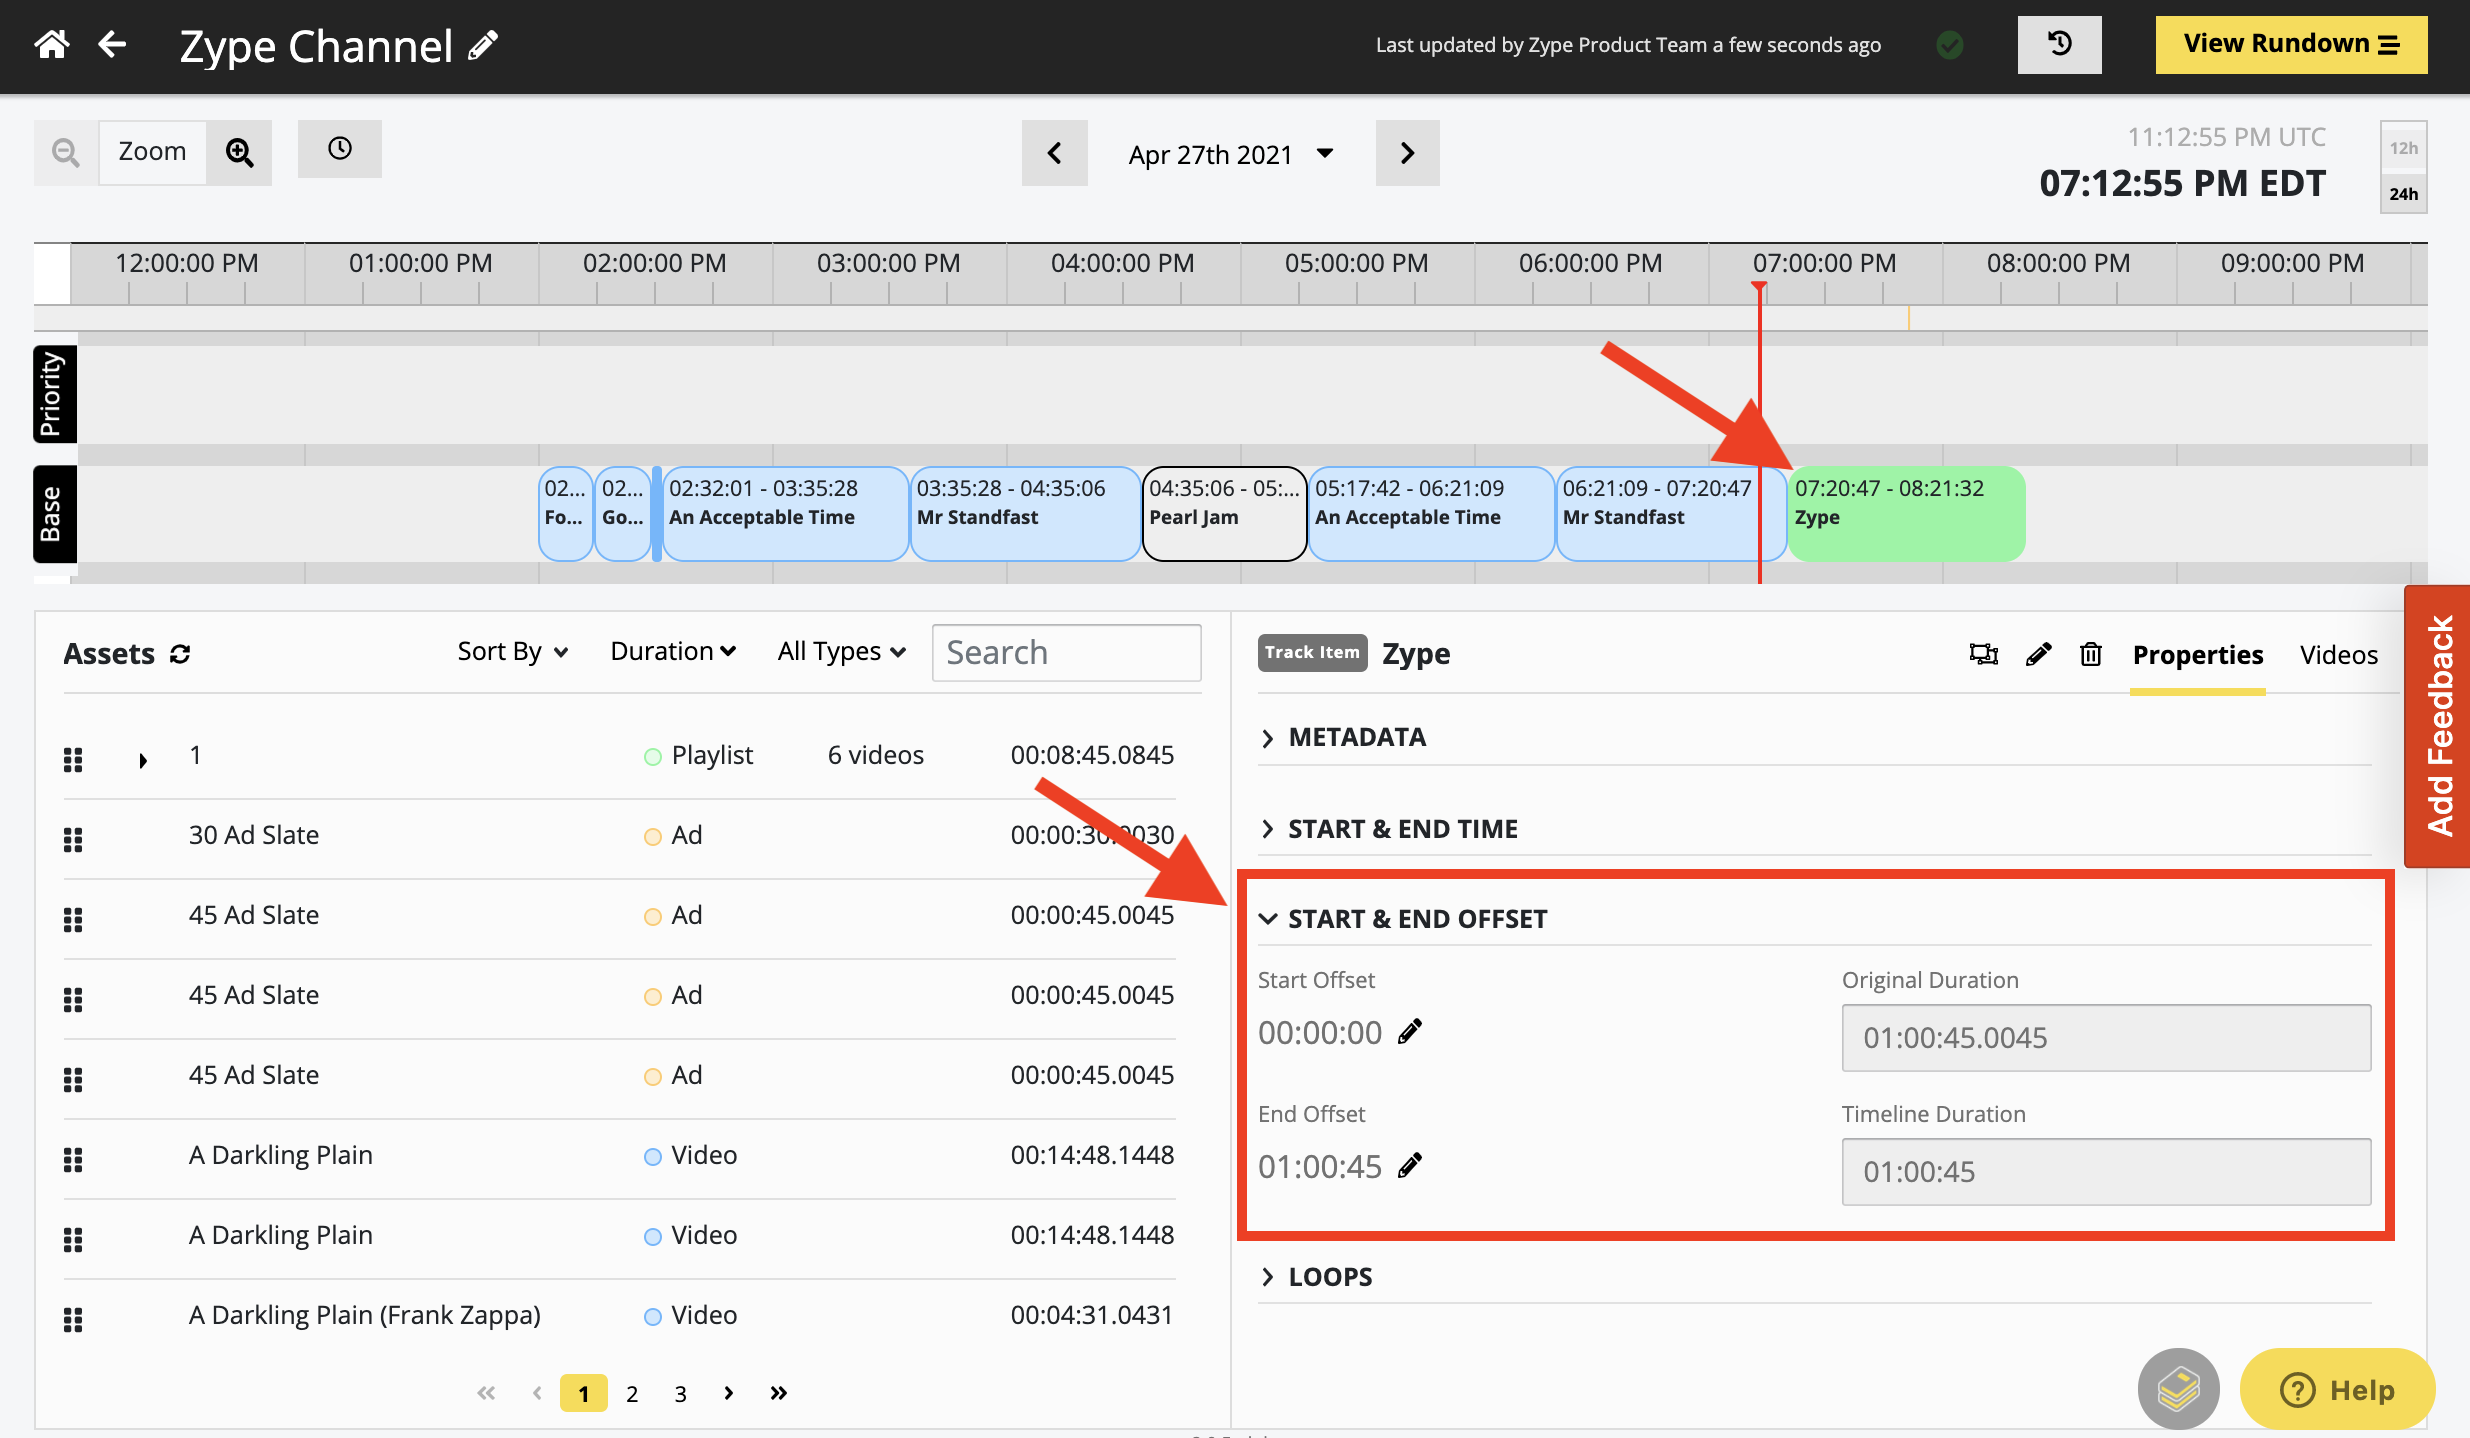Viewport: 2470px width, 1438px height.
Task: Go to the home icon
Action: (52, 45)
